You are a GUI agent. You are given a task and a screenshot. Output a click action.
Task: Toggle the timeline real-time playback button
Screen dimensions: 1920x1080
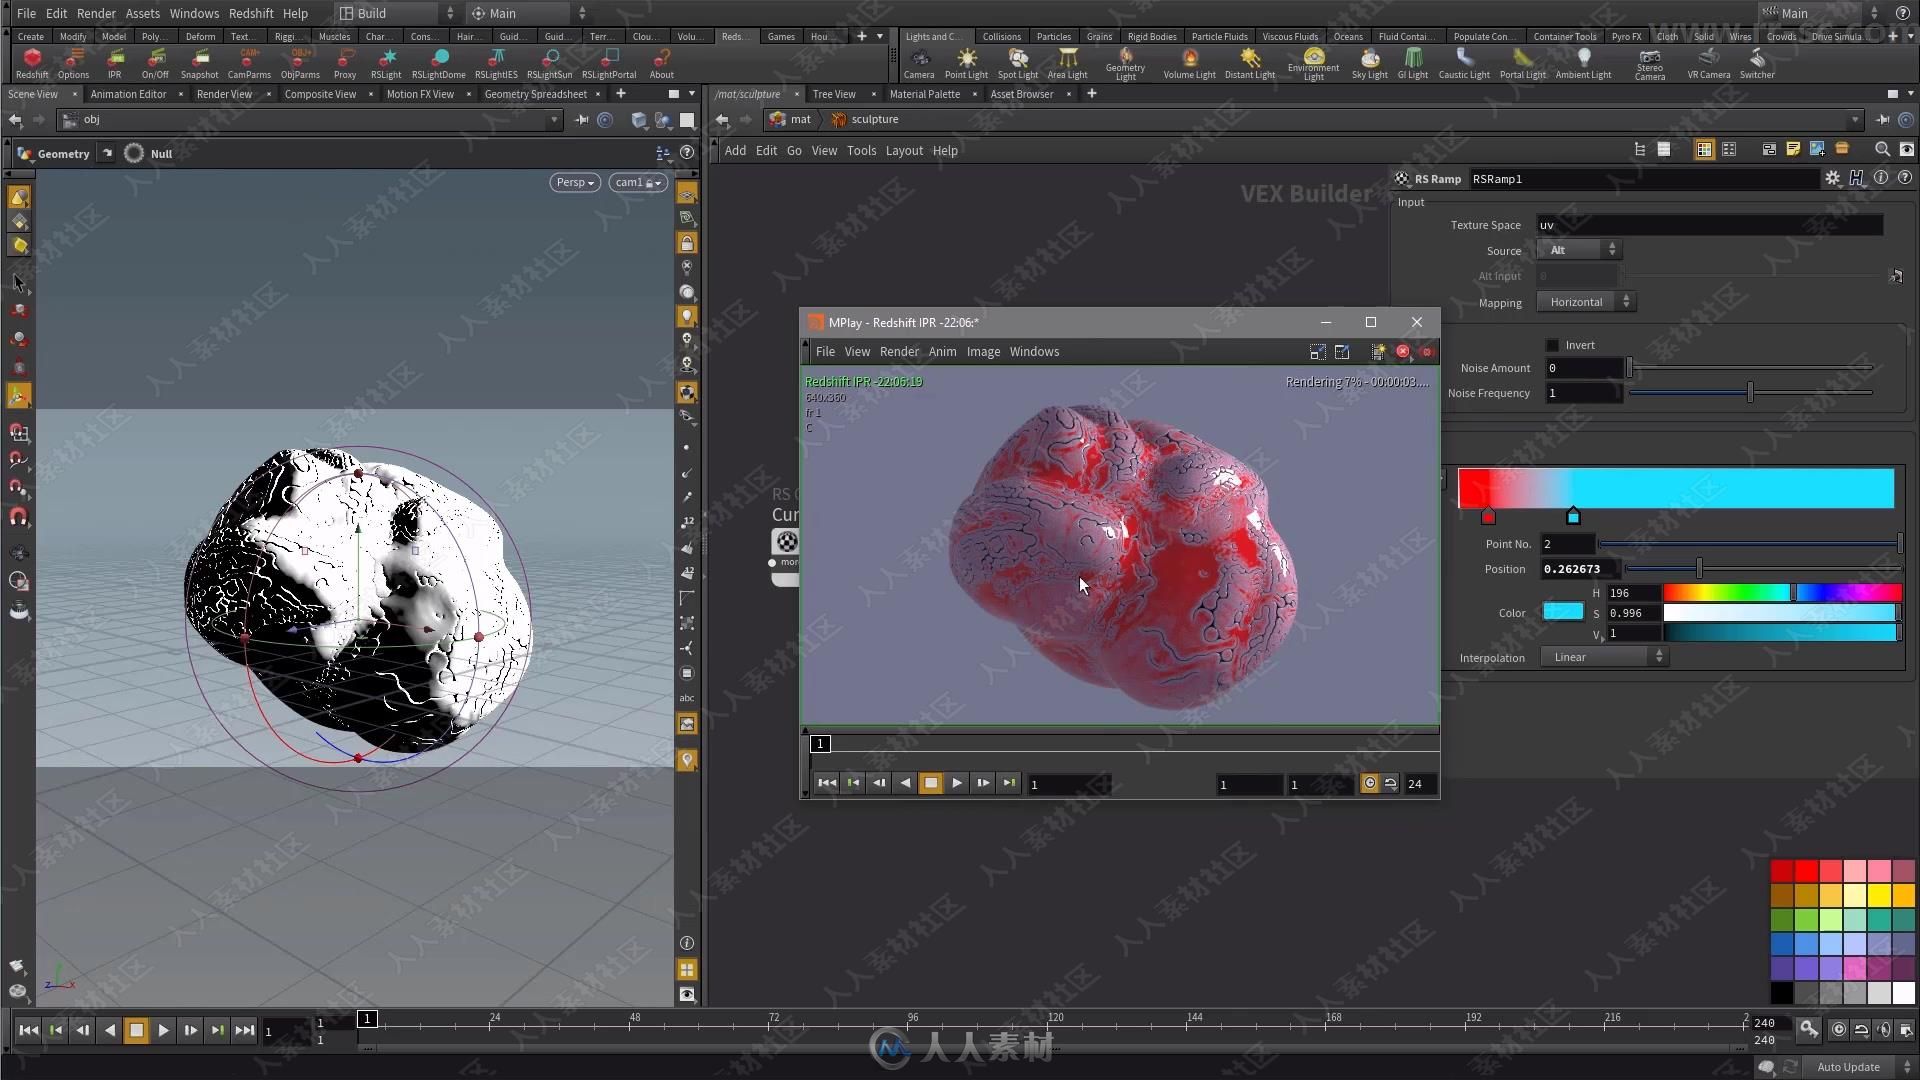pos(1838,1029)
